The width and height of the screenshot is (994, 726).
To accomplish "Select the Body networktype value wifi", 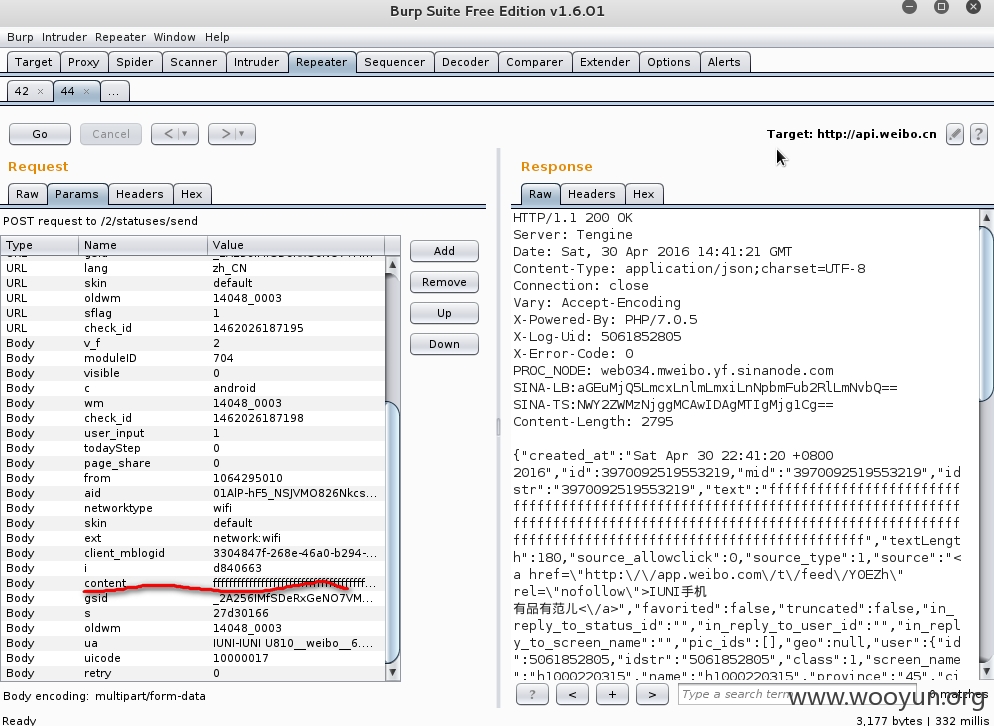I will [223, 509].
